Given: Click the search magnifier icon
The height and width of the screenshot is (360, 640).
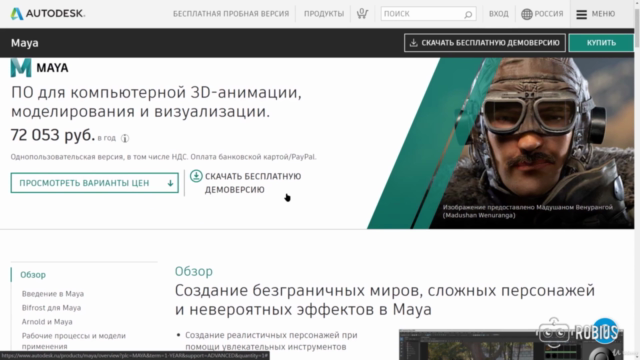Looking at the screenshot, I should (468, 14).
